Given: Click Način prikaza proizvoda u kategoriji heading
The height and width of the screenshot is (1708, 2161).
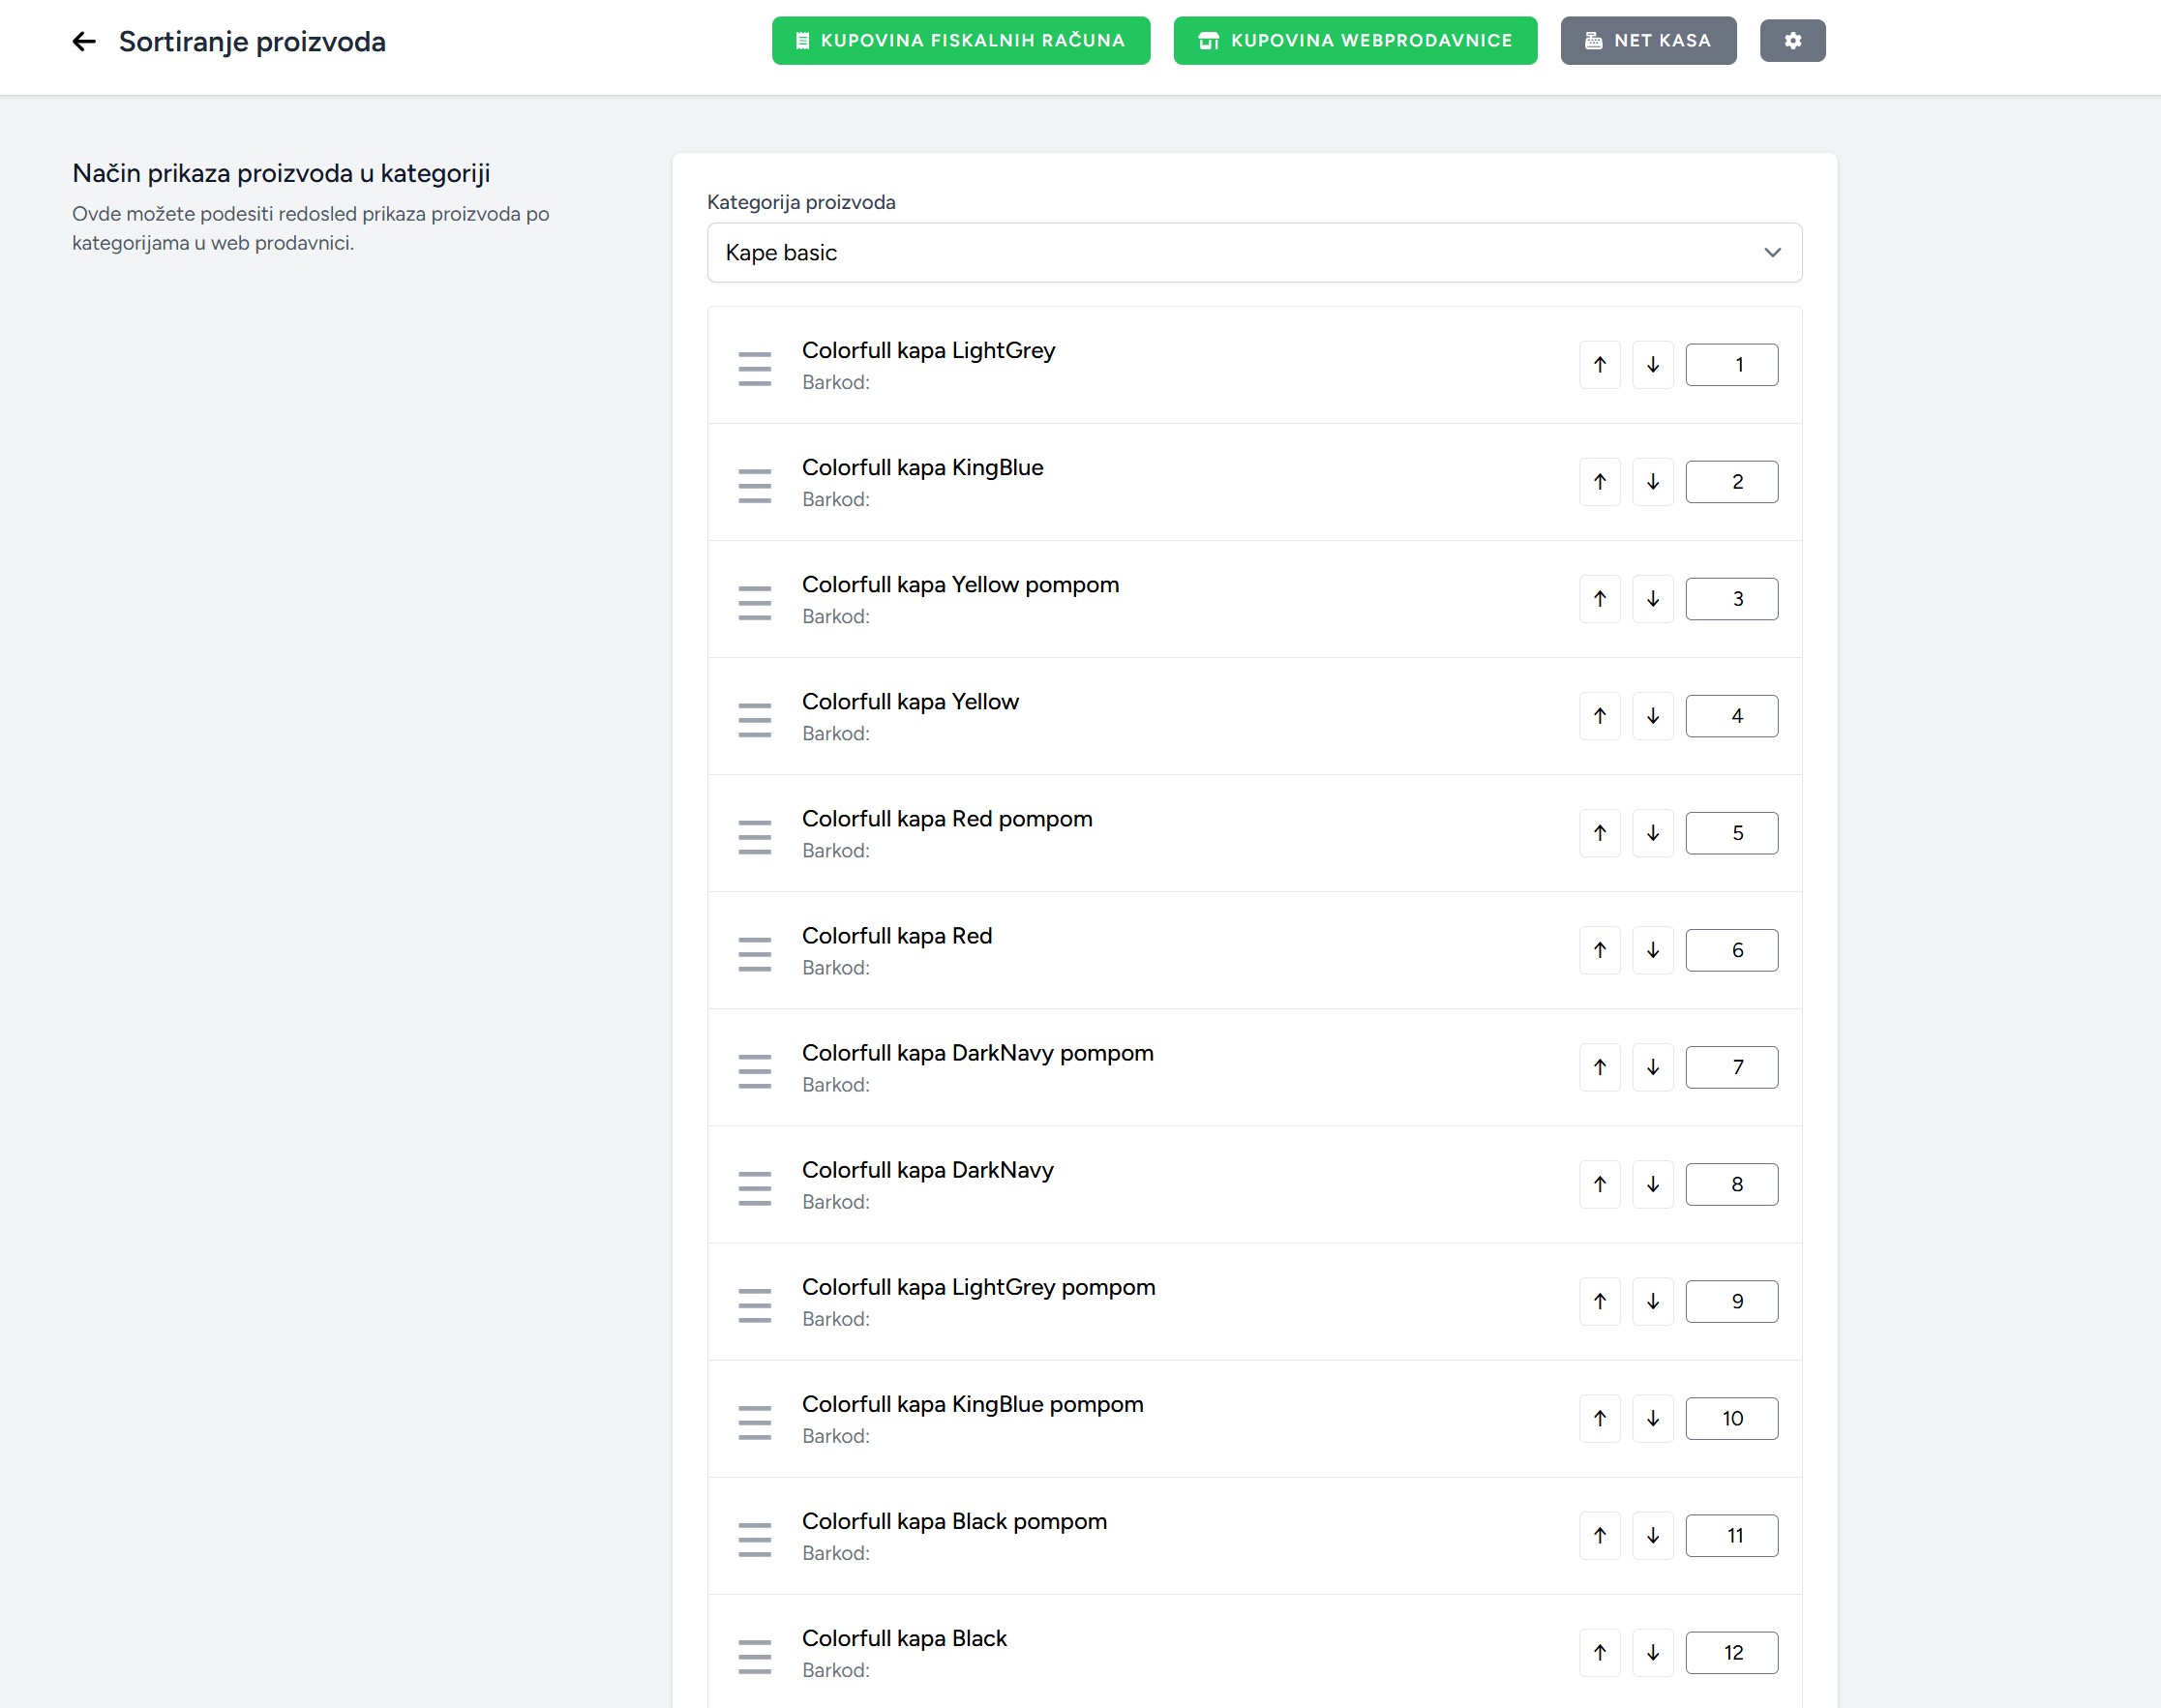Looking at the screenshot, I should [x=281, y=173].
